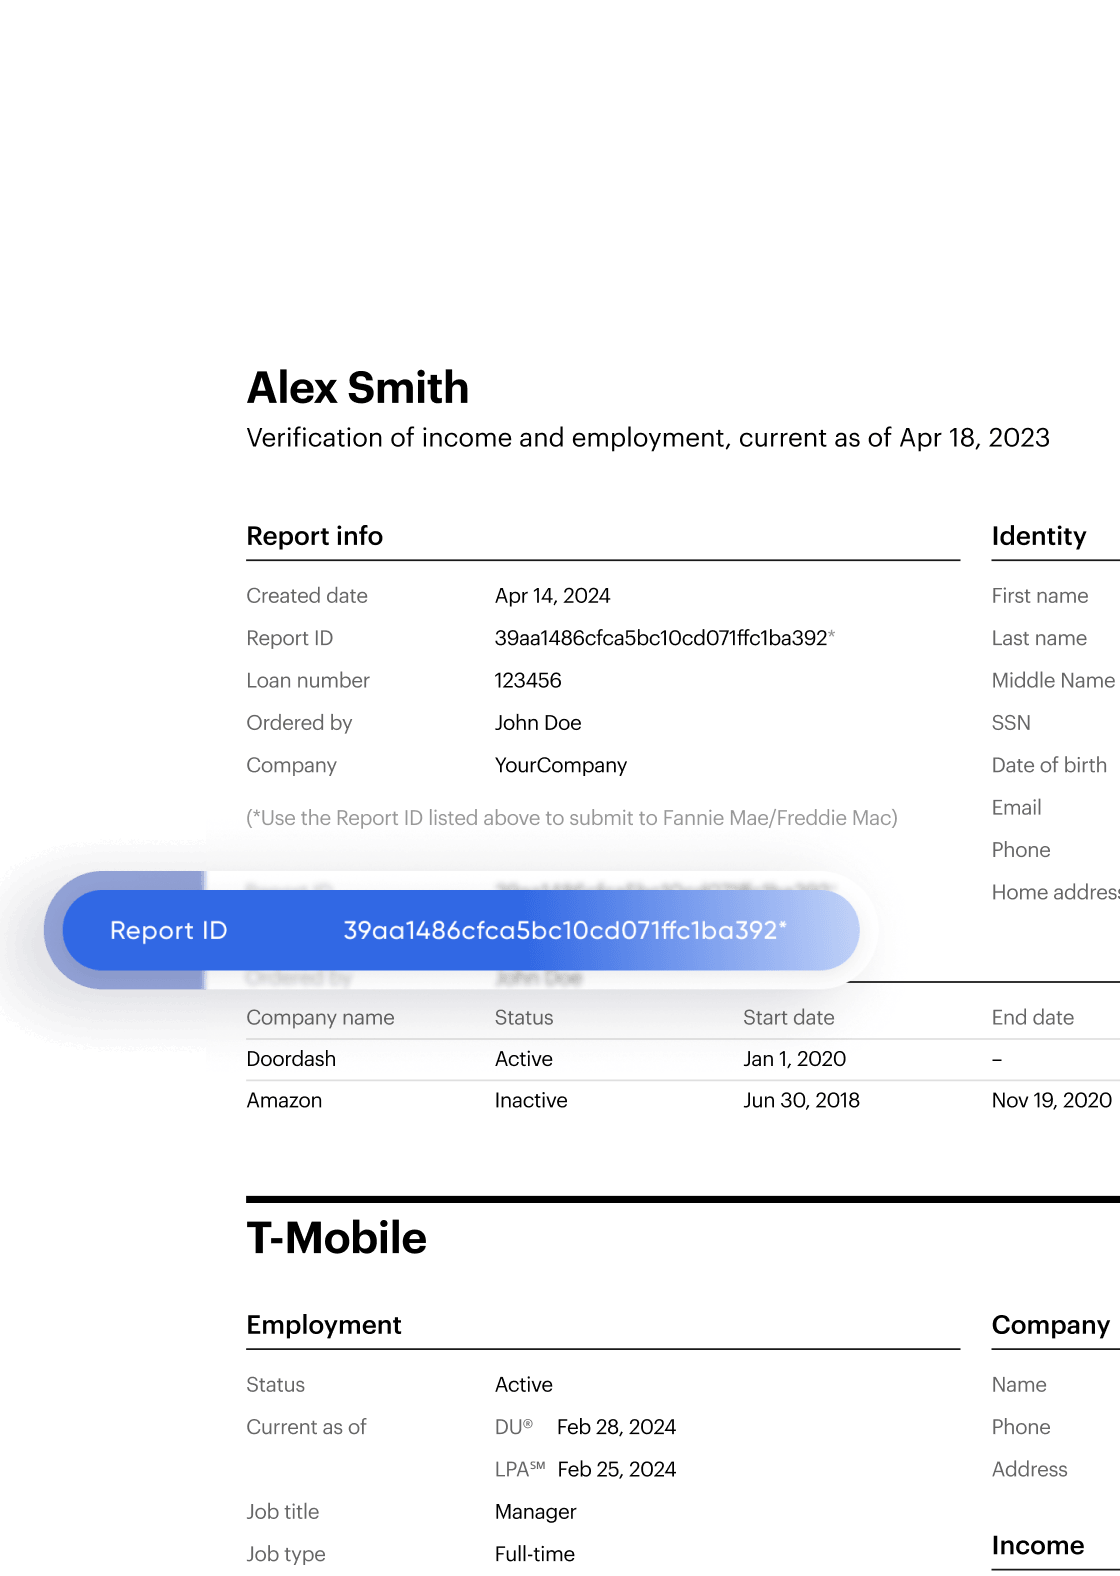The image size is (1120, 1576).
Task: Click the Status column header
Action: click(524, 1017)
